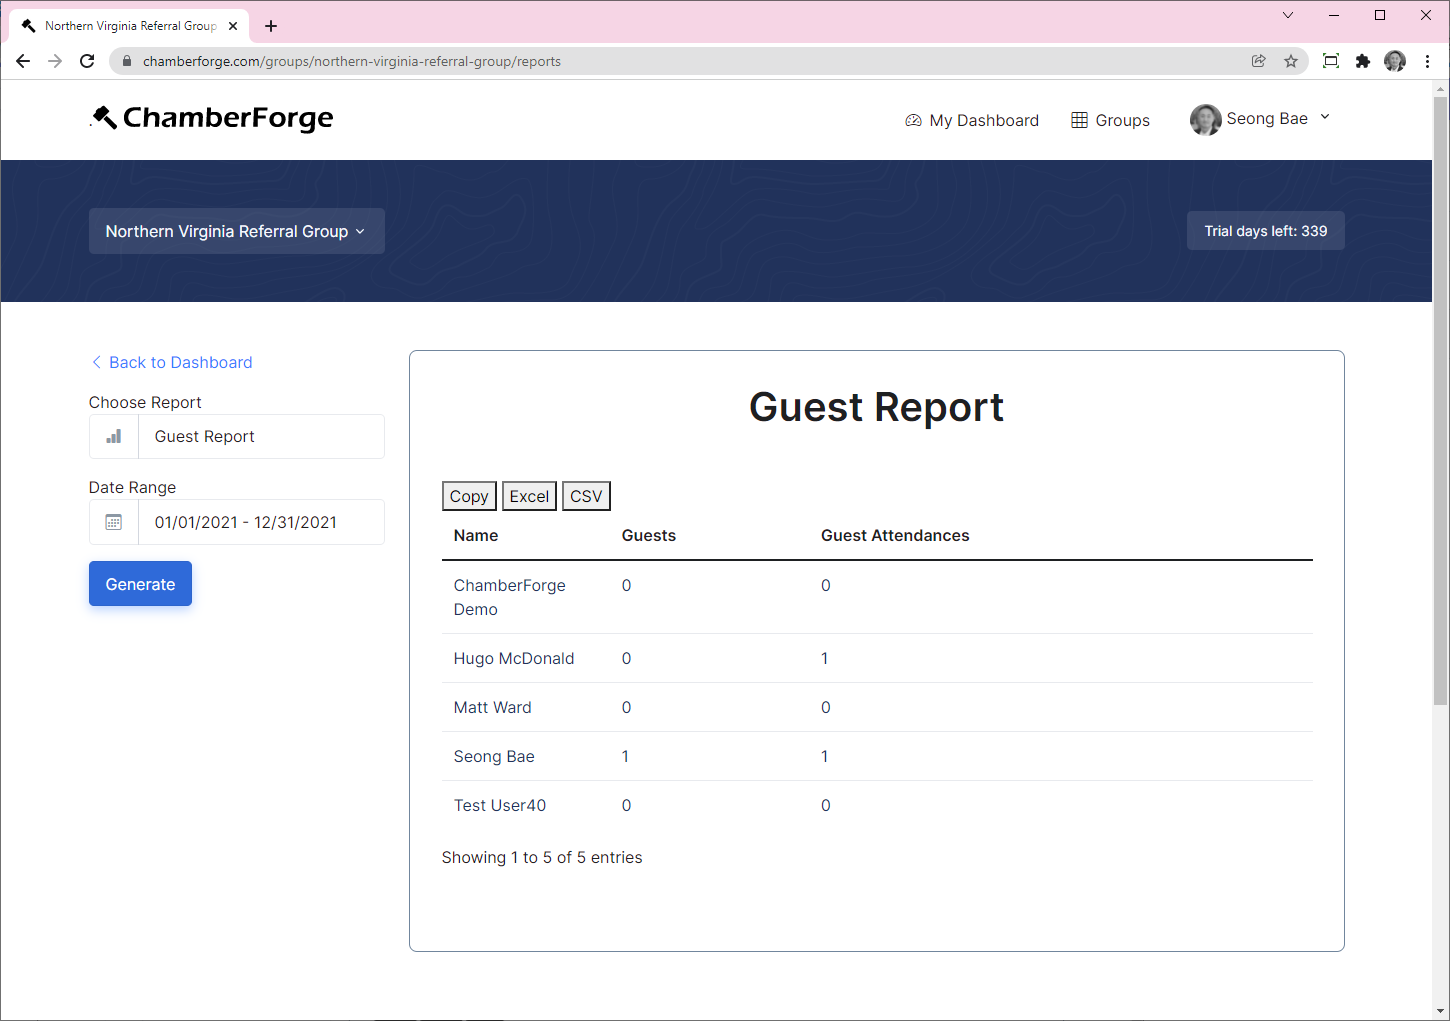This screenshot has height=1021, width=1450.
Task: Open the Choose Report dropdown
Action: click(x=260, y=436)
